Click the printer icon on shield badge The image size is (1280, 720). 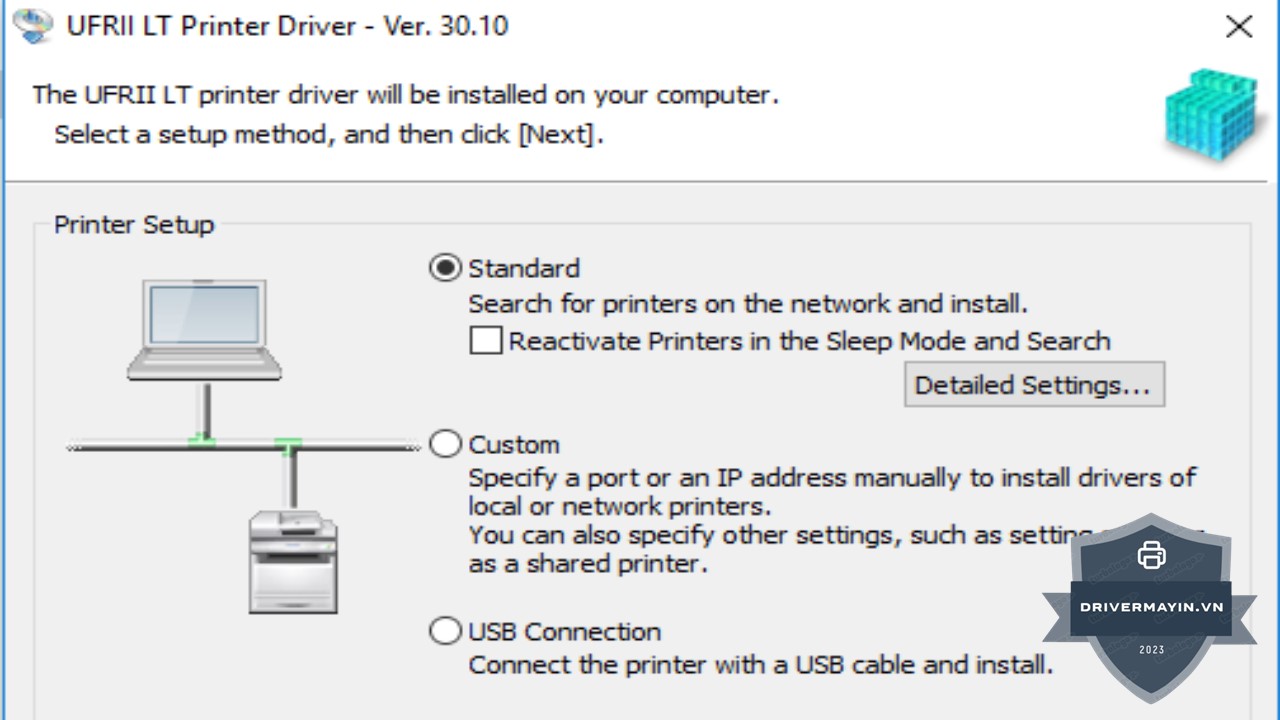[x=1152, y=554]
